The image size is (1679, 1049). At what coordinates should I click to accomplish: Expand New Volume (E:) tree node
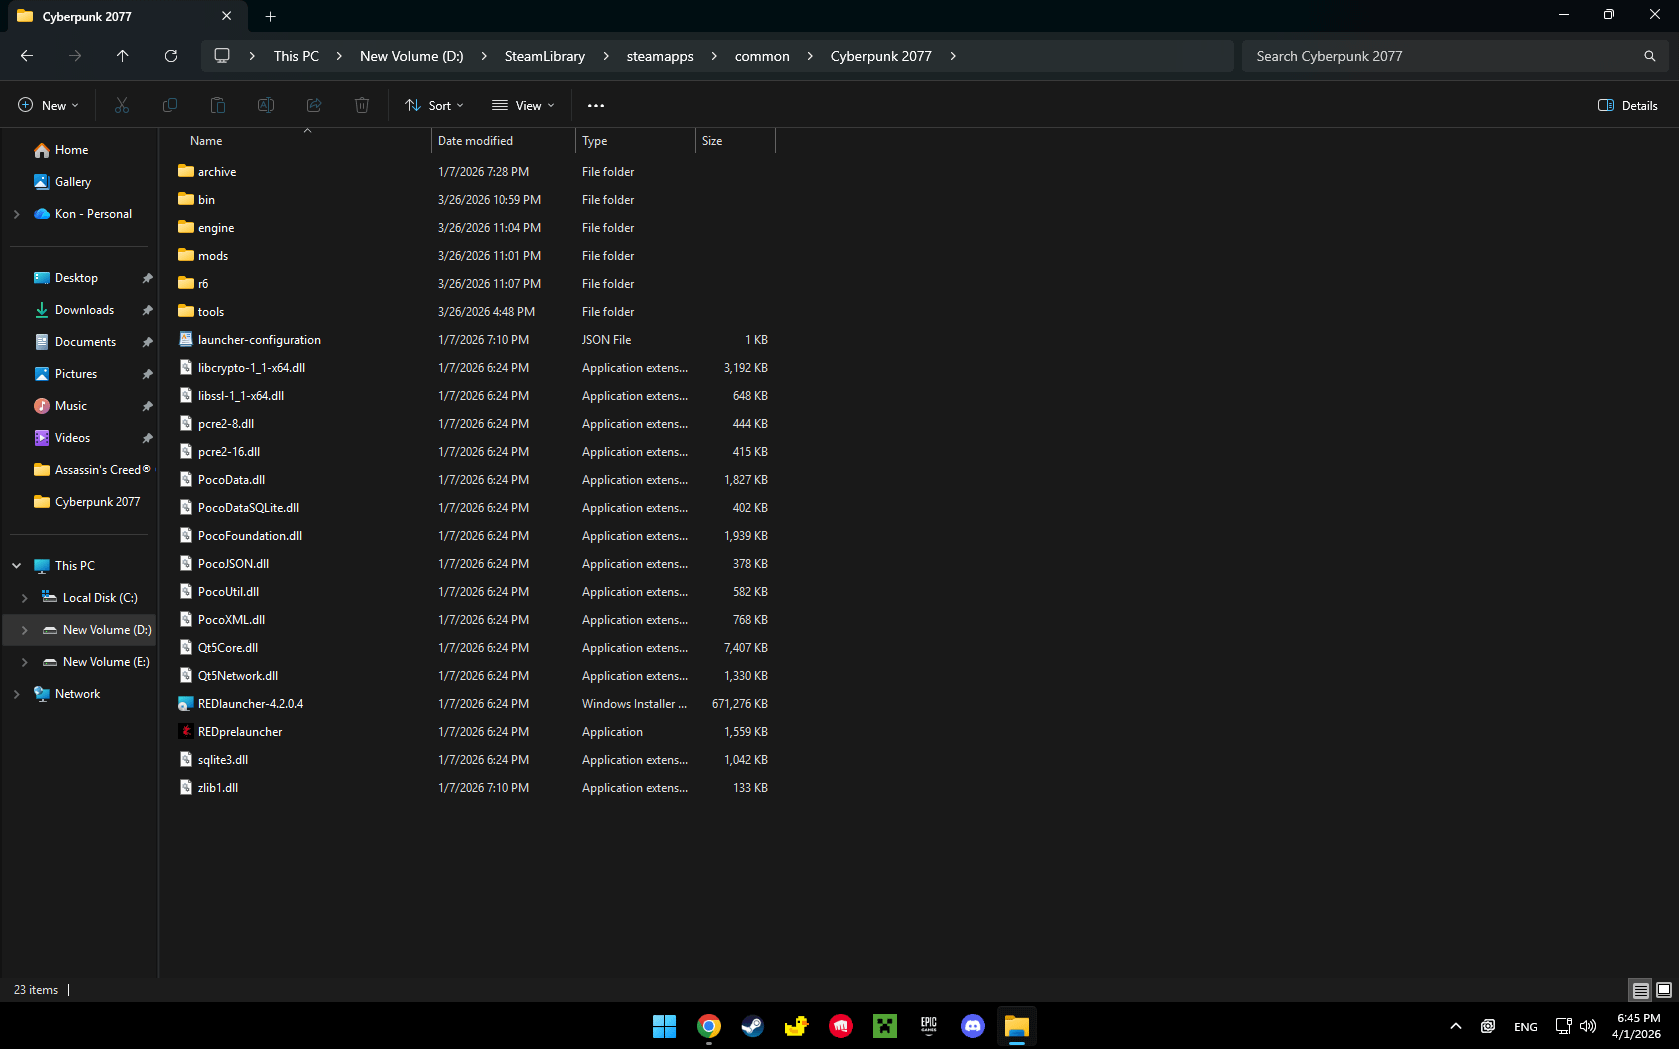tap(24, 662)
